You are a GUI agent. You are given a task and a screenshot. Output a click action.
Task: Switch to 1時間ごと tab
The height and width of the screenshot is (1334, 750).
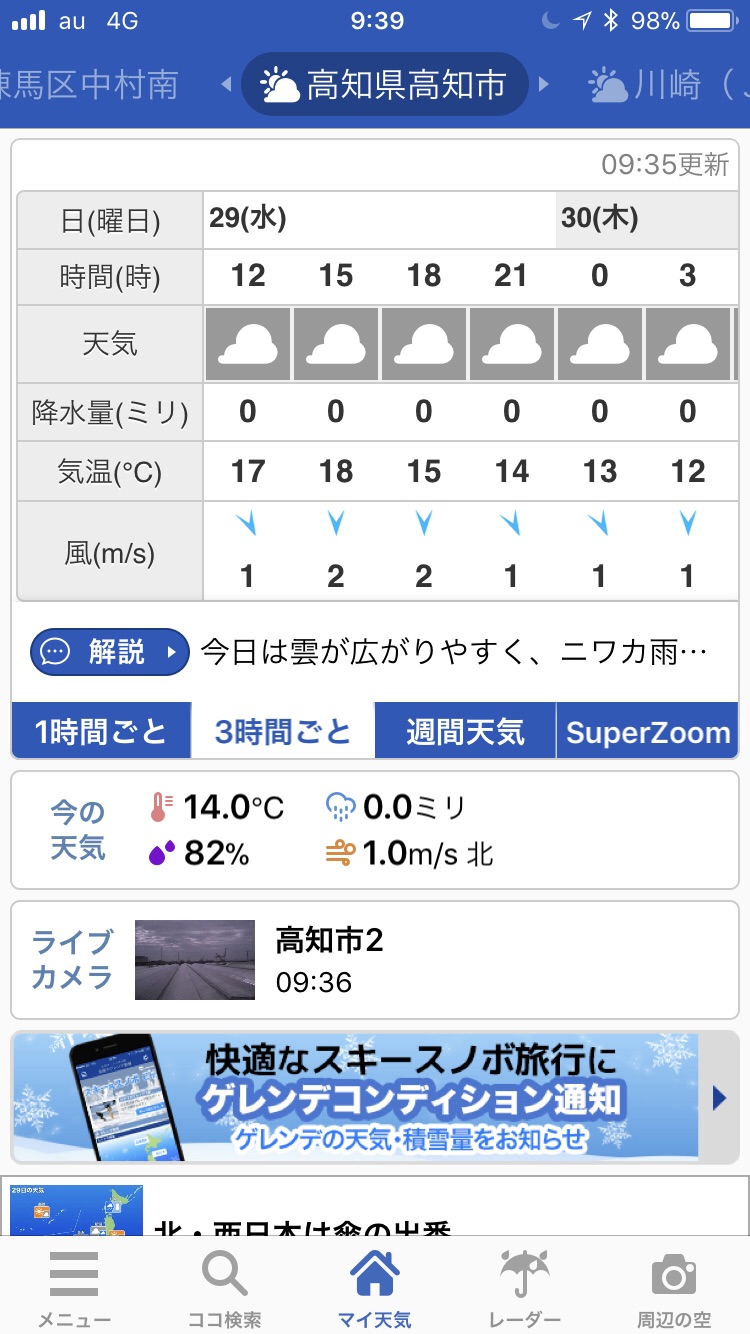[100, 731]
